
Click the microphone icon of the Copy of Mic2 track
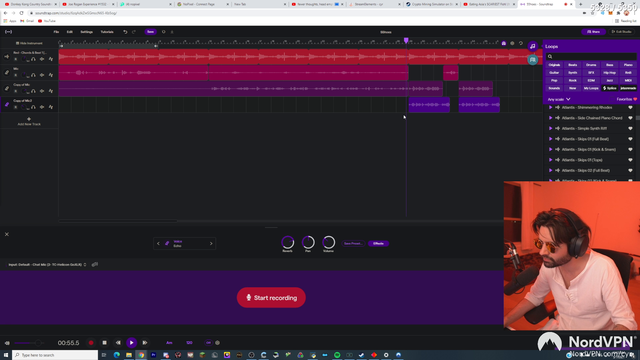pyautogui.click(x=7, y=104)
